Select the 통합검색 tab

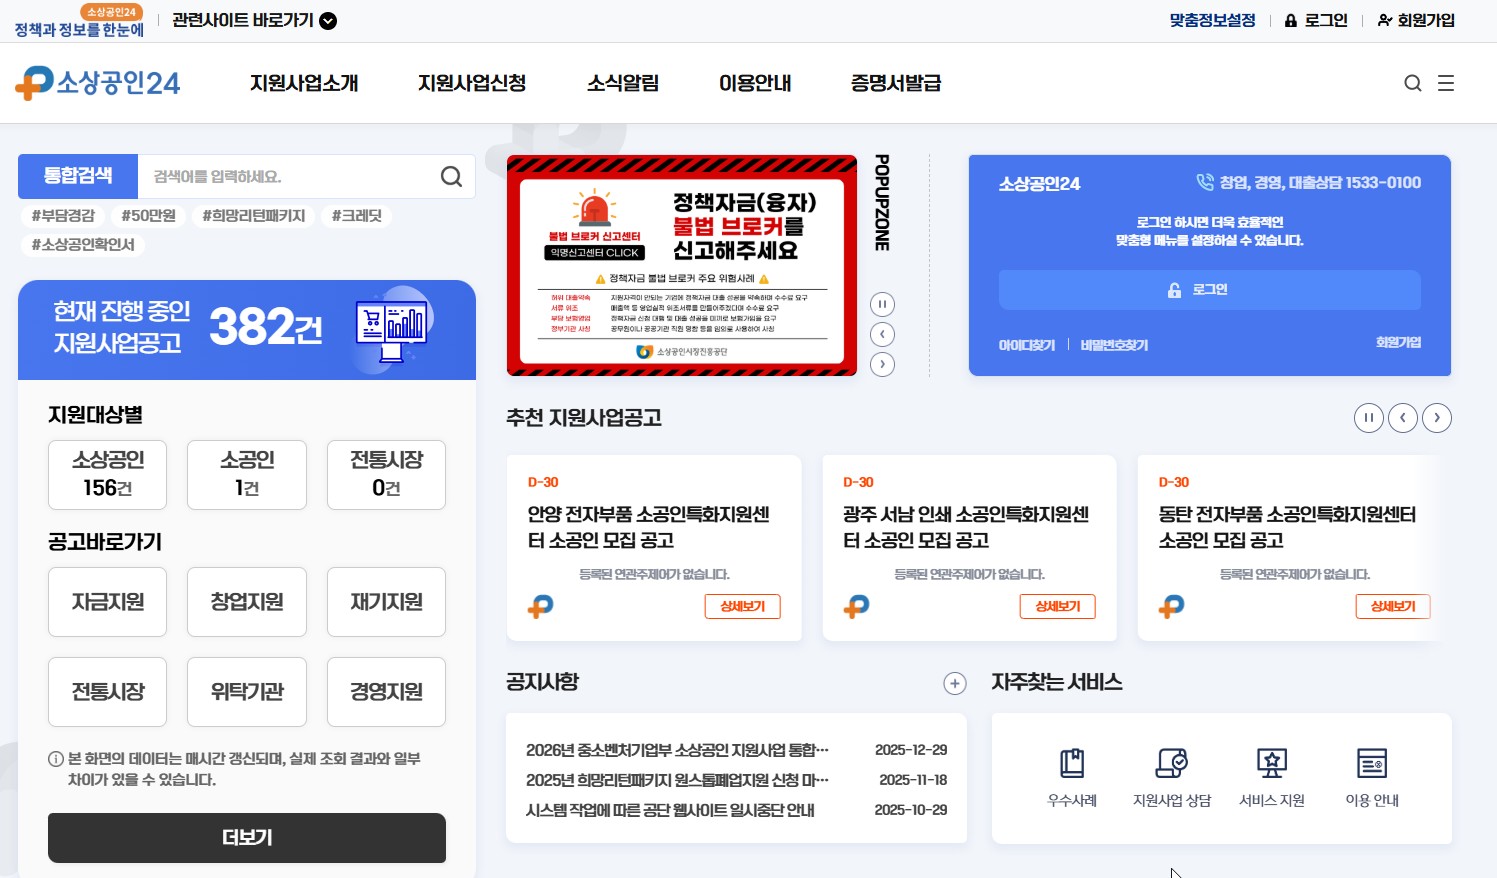[x=78, y=176]
